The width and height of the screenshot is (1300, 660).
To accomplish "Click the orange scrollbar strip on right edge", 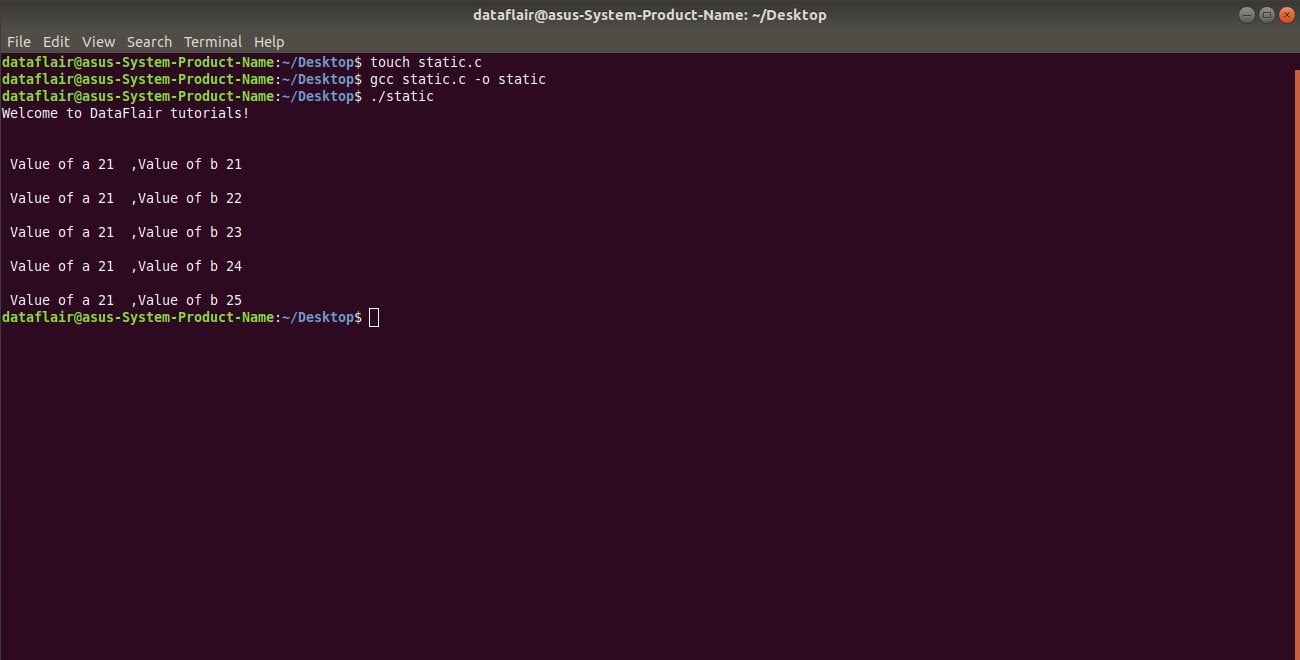I will click(x=1296, y=300).
